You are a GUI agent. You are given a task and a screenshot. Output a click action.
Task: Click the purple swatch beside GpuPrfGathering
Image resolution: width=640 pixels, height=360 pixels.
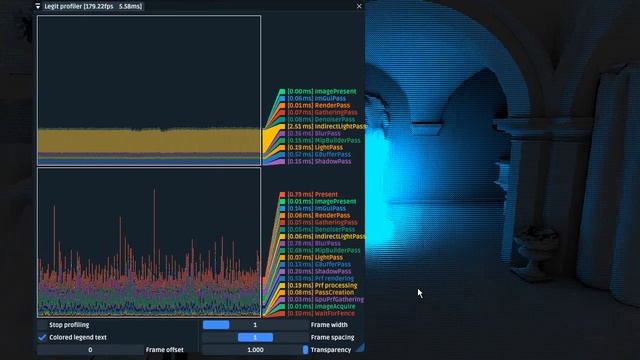[282, 299]
